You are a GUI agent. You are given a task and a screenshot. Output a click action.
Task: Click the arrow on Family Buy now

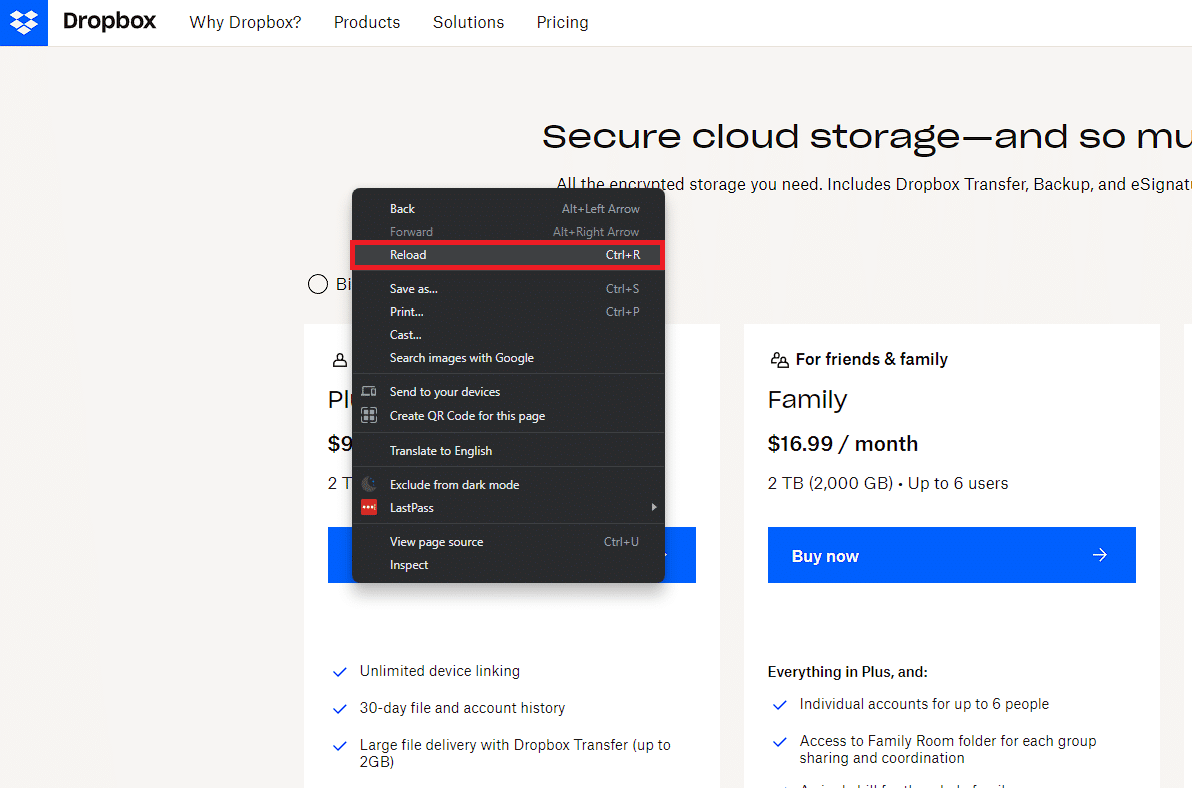click(x=1099, y=555)
